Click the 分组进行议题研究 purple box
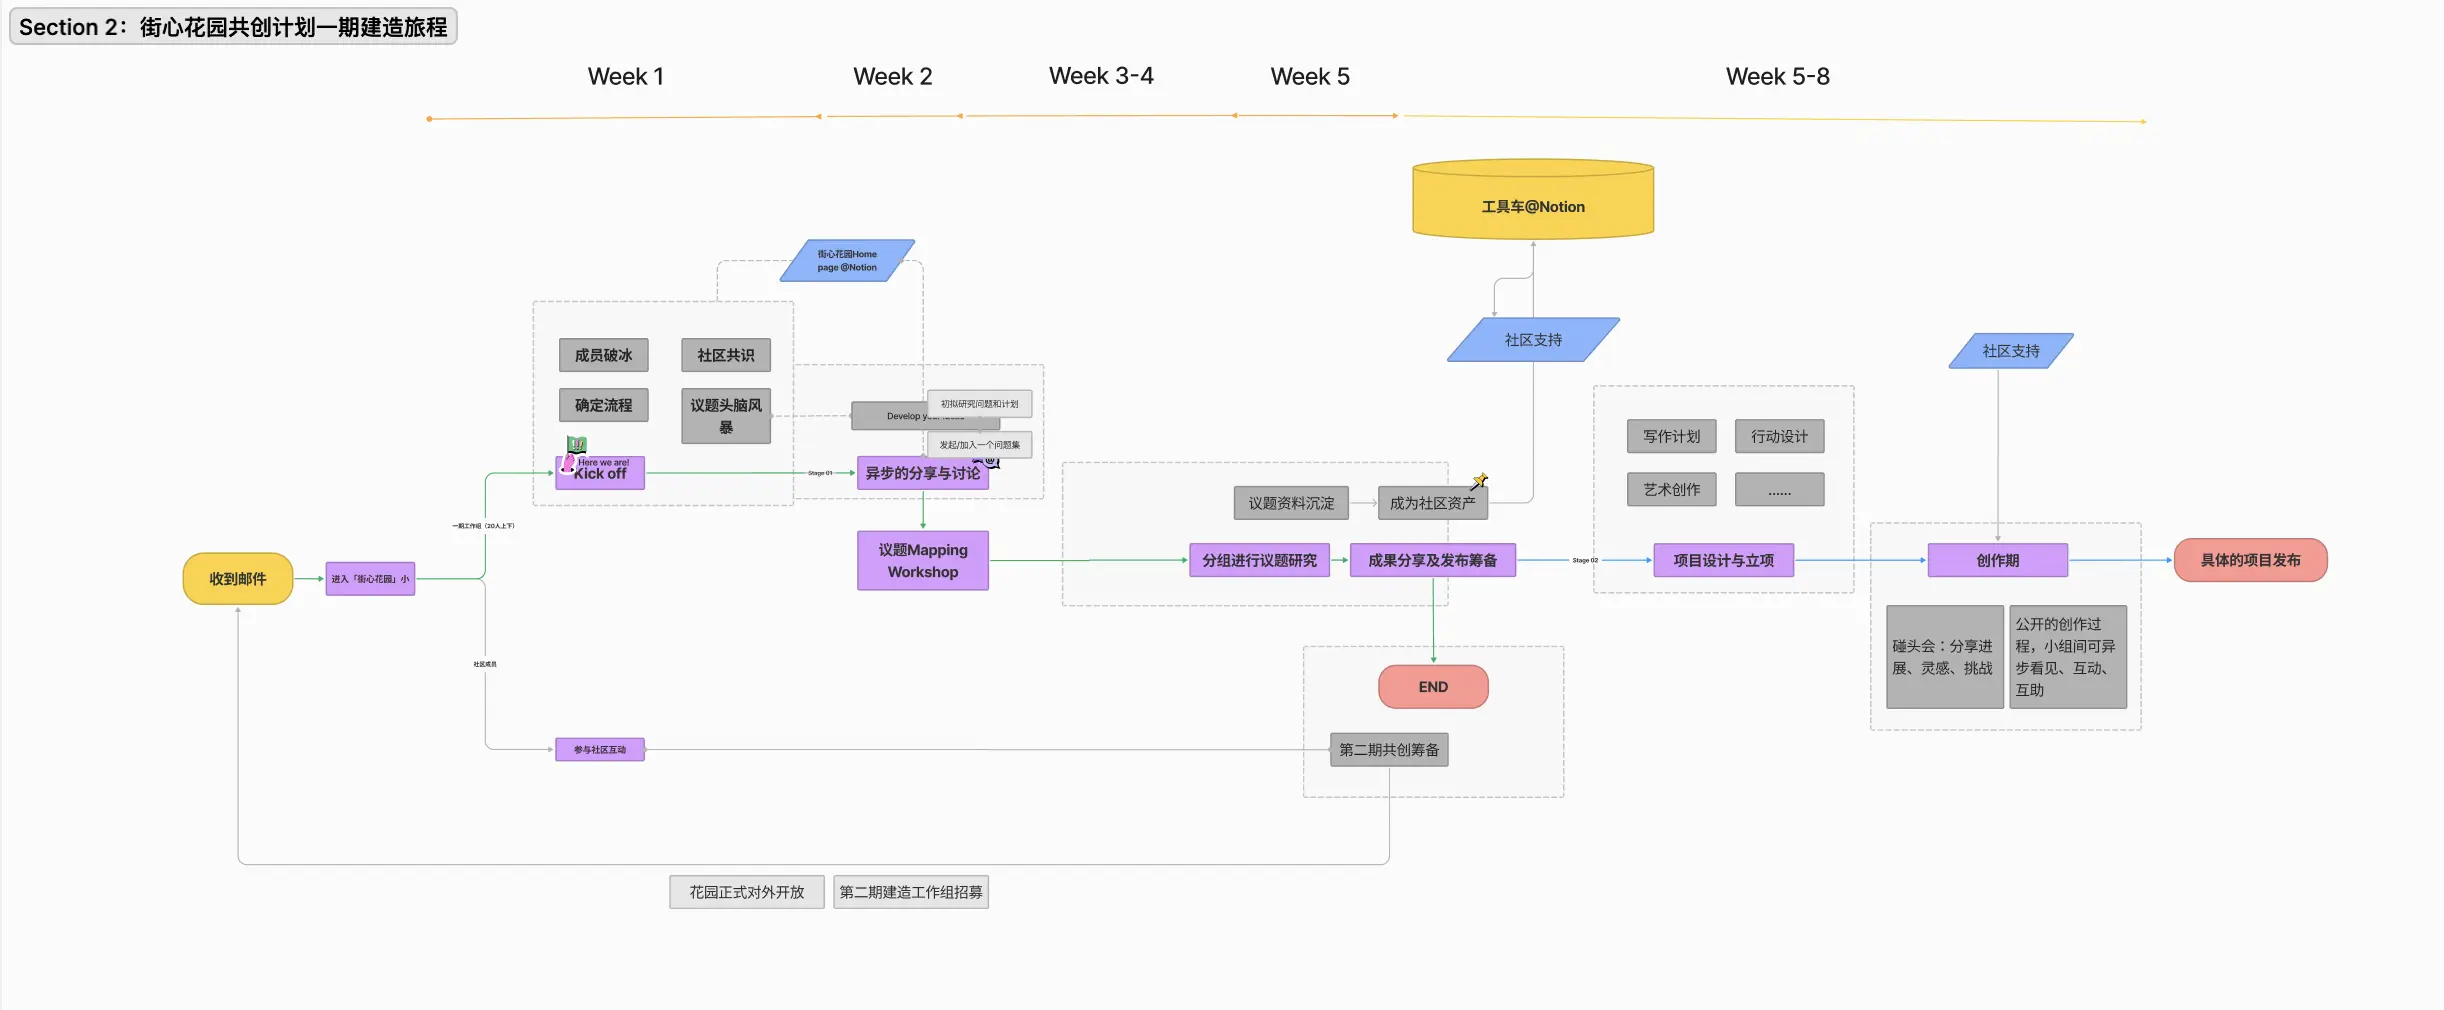2444x1010 pixels. click(x=1259, y=561)
